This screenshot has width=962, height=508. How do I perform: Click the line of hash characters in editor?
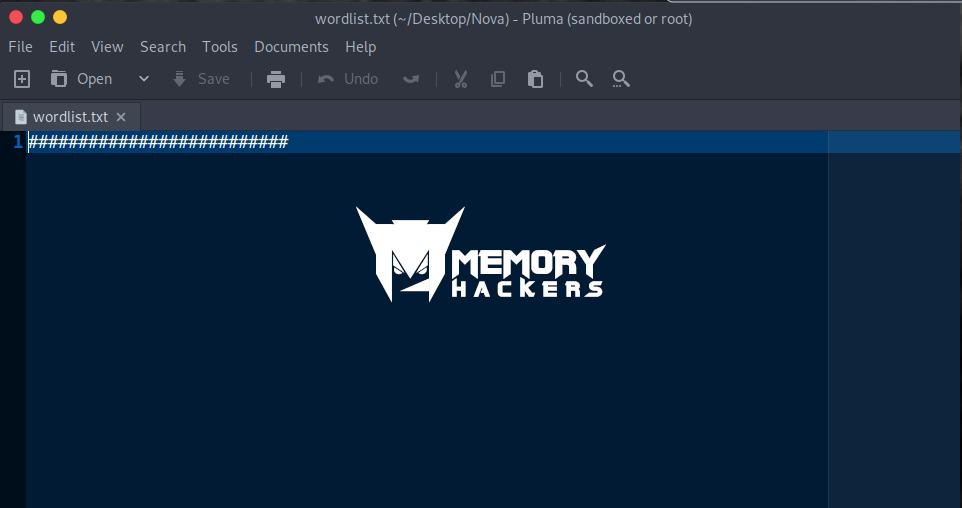(158, 142)
